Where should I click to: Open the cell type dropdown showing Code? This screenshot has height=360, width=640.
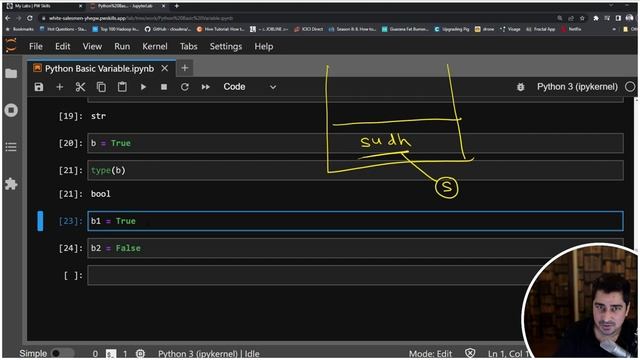(249, 87)
